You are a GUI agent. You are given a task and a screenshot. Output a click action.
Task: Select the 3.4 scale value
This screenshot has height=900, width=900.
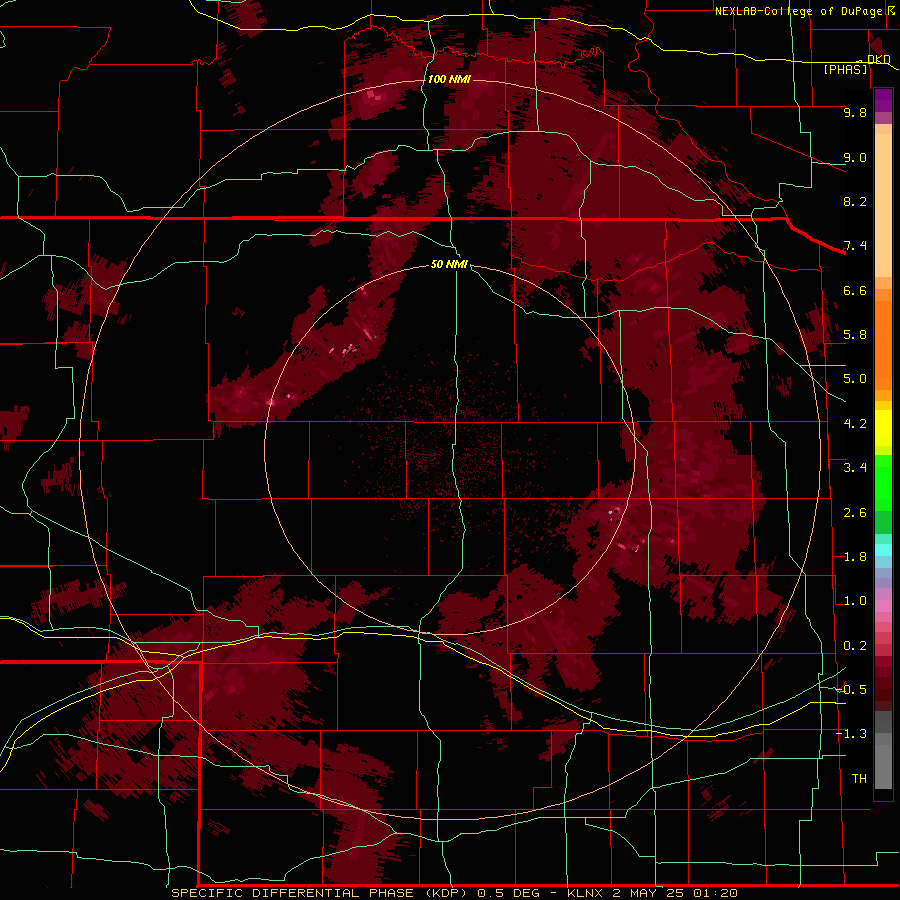click(x=855, y=468)
